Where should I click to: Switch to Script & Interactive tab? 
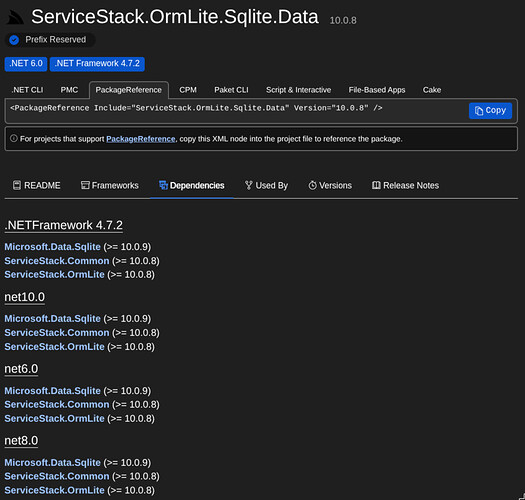(x=298, y=90)
